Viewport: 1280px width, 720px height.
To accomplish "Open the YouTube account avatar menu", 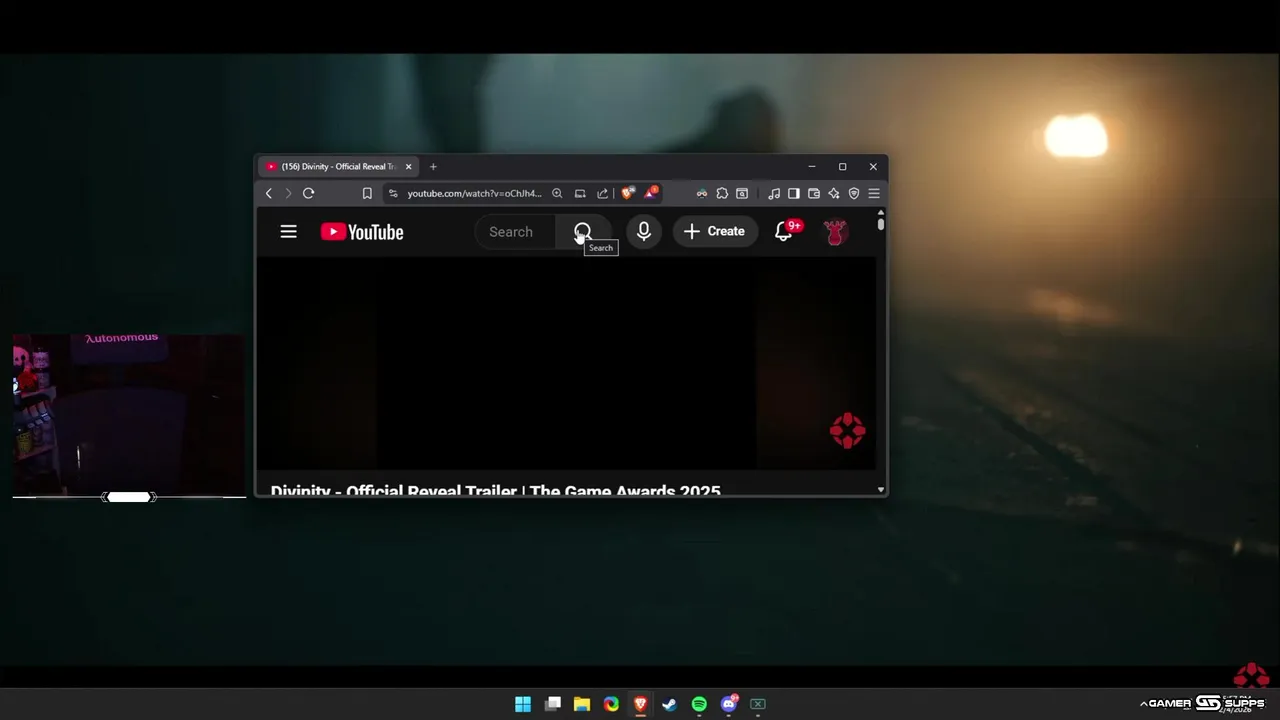I will pos(835,232).
